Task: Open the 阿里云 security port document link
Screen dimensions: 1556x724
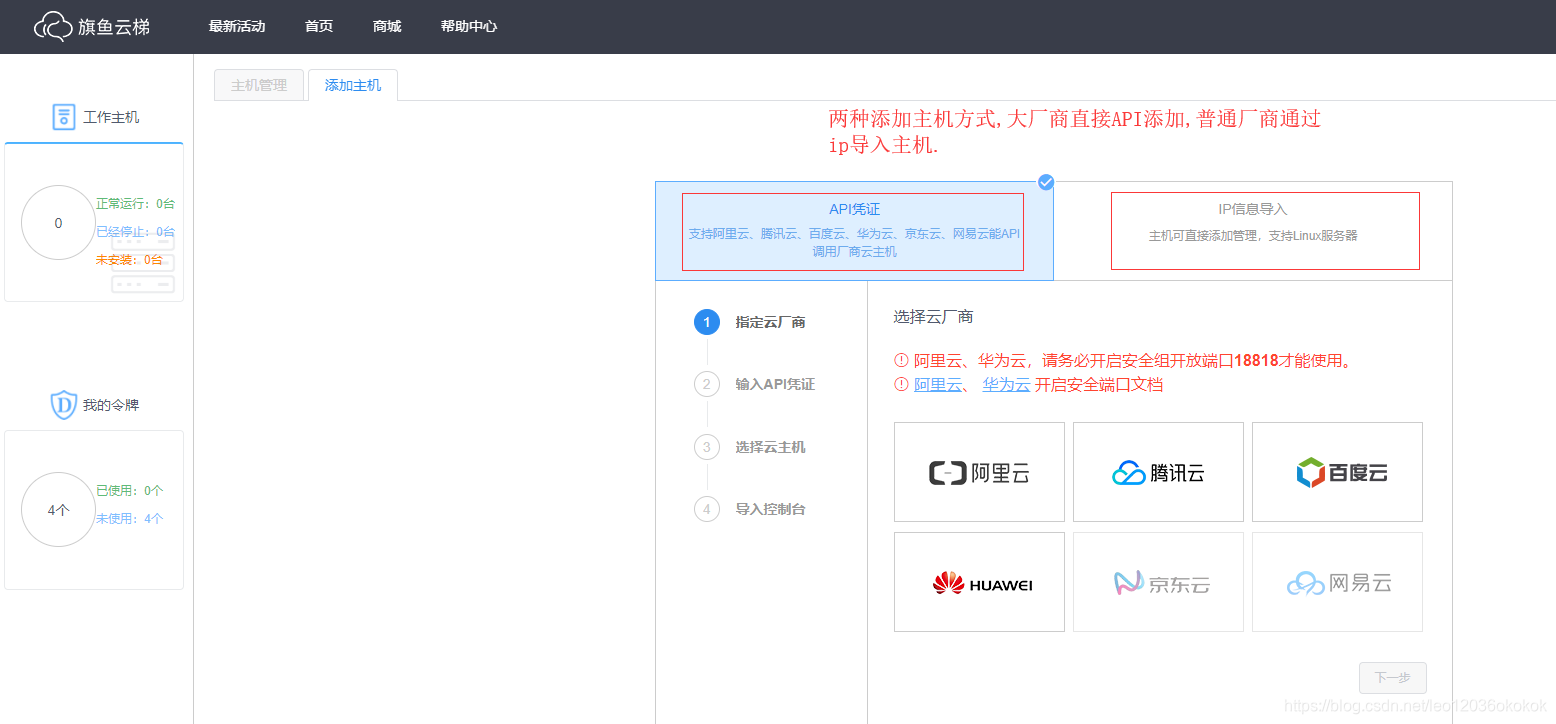Action: click(x=938, y=385)
